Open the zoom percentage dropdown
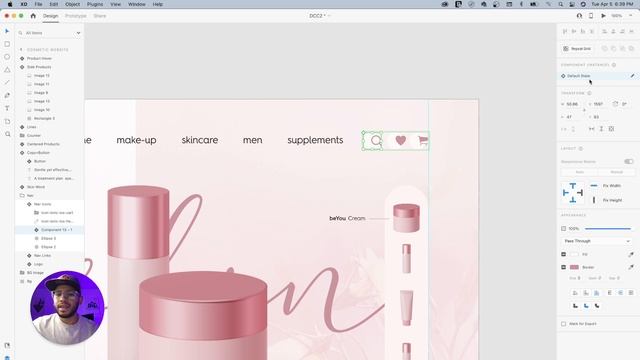The image size is (640, 360). (631, 16)
